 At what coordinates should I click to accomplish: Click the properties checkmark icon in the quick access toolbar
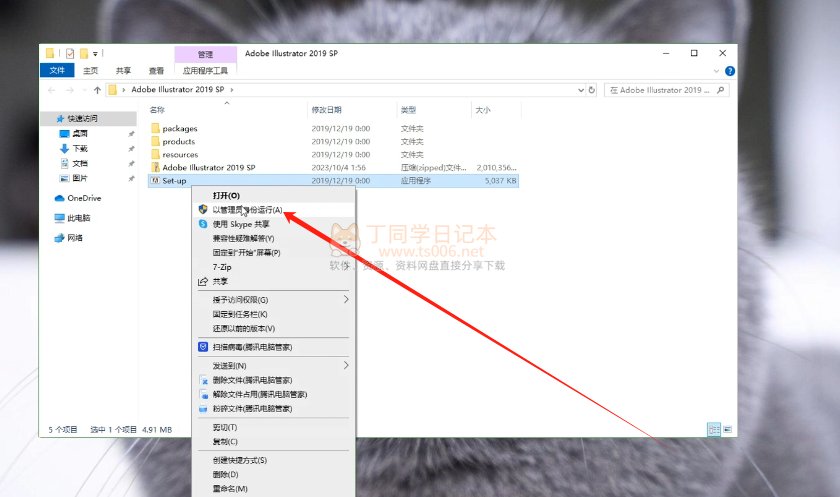[x=70, y=54]
